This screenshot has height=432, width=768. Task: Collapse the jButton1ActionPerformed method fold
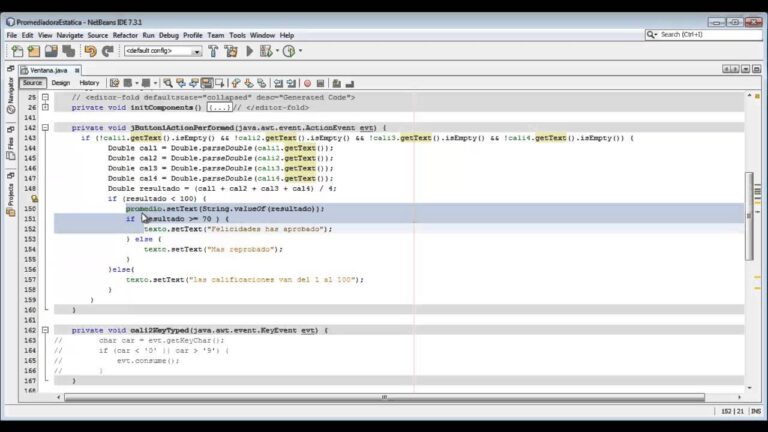(45, 128)
